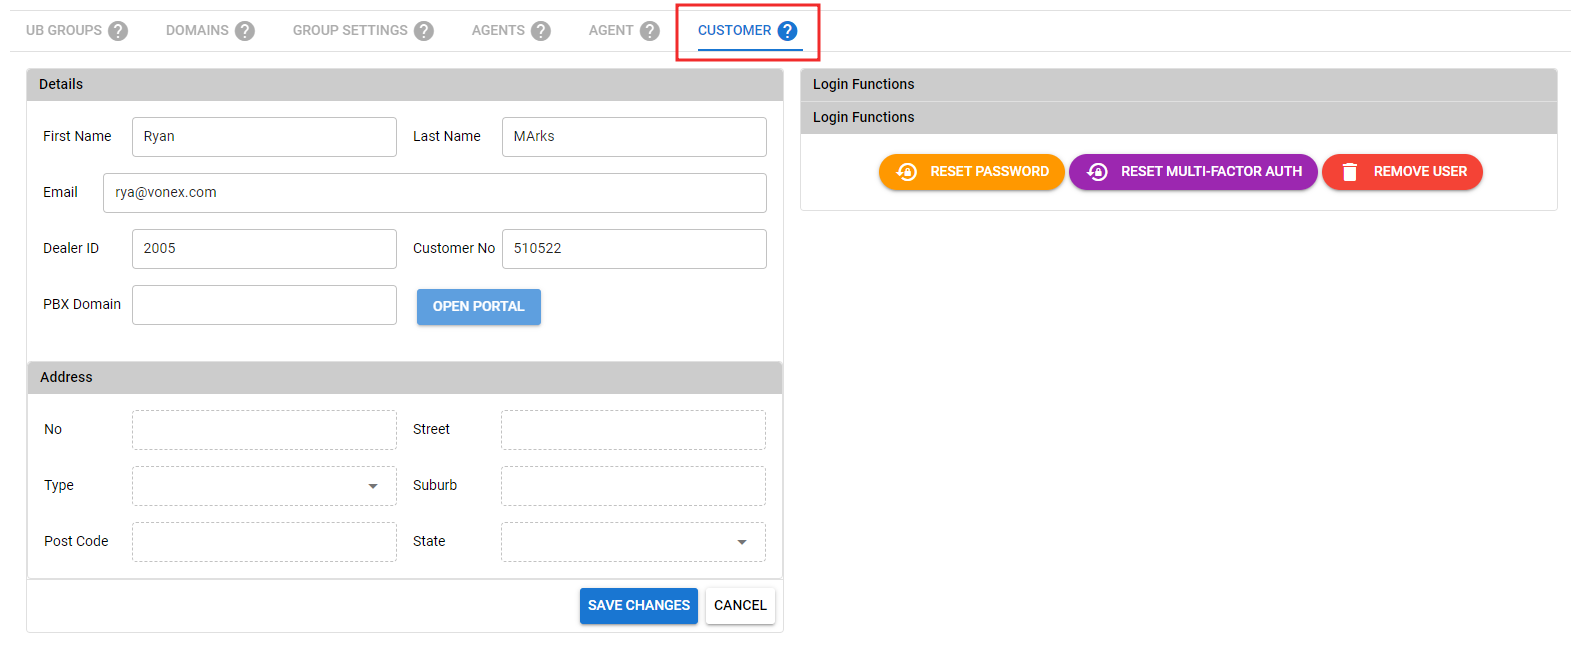Click the Customer tab help icon
1571x660 pixels.
(x=788, y=31)
